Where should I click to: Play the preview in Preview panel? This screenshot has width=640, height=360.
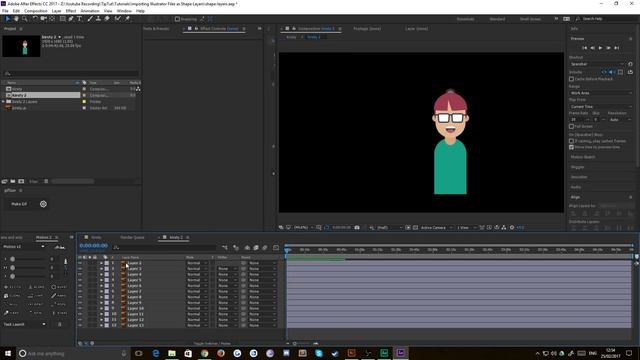[x=600, y=48]
